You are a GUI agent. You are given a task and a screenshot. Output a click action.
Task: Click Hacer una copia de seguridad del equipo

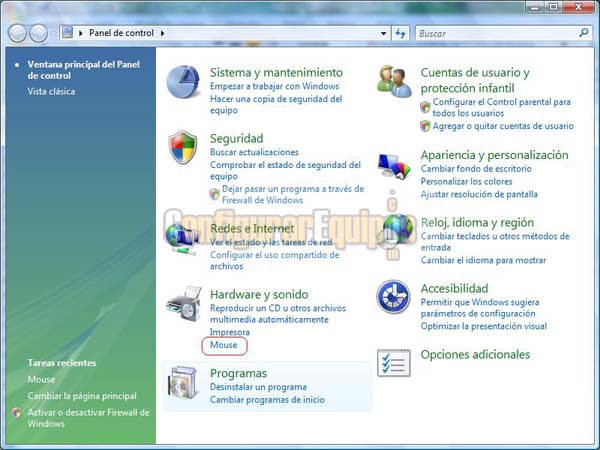tap(276, 104)
